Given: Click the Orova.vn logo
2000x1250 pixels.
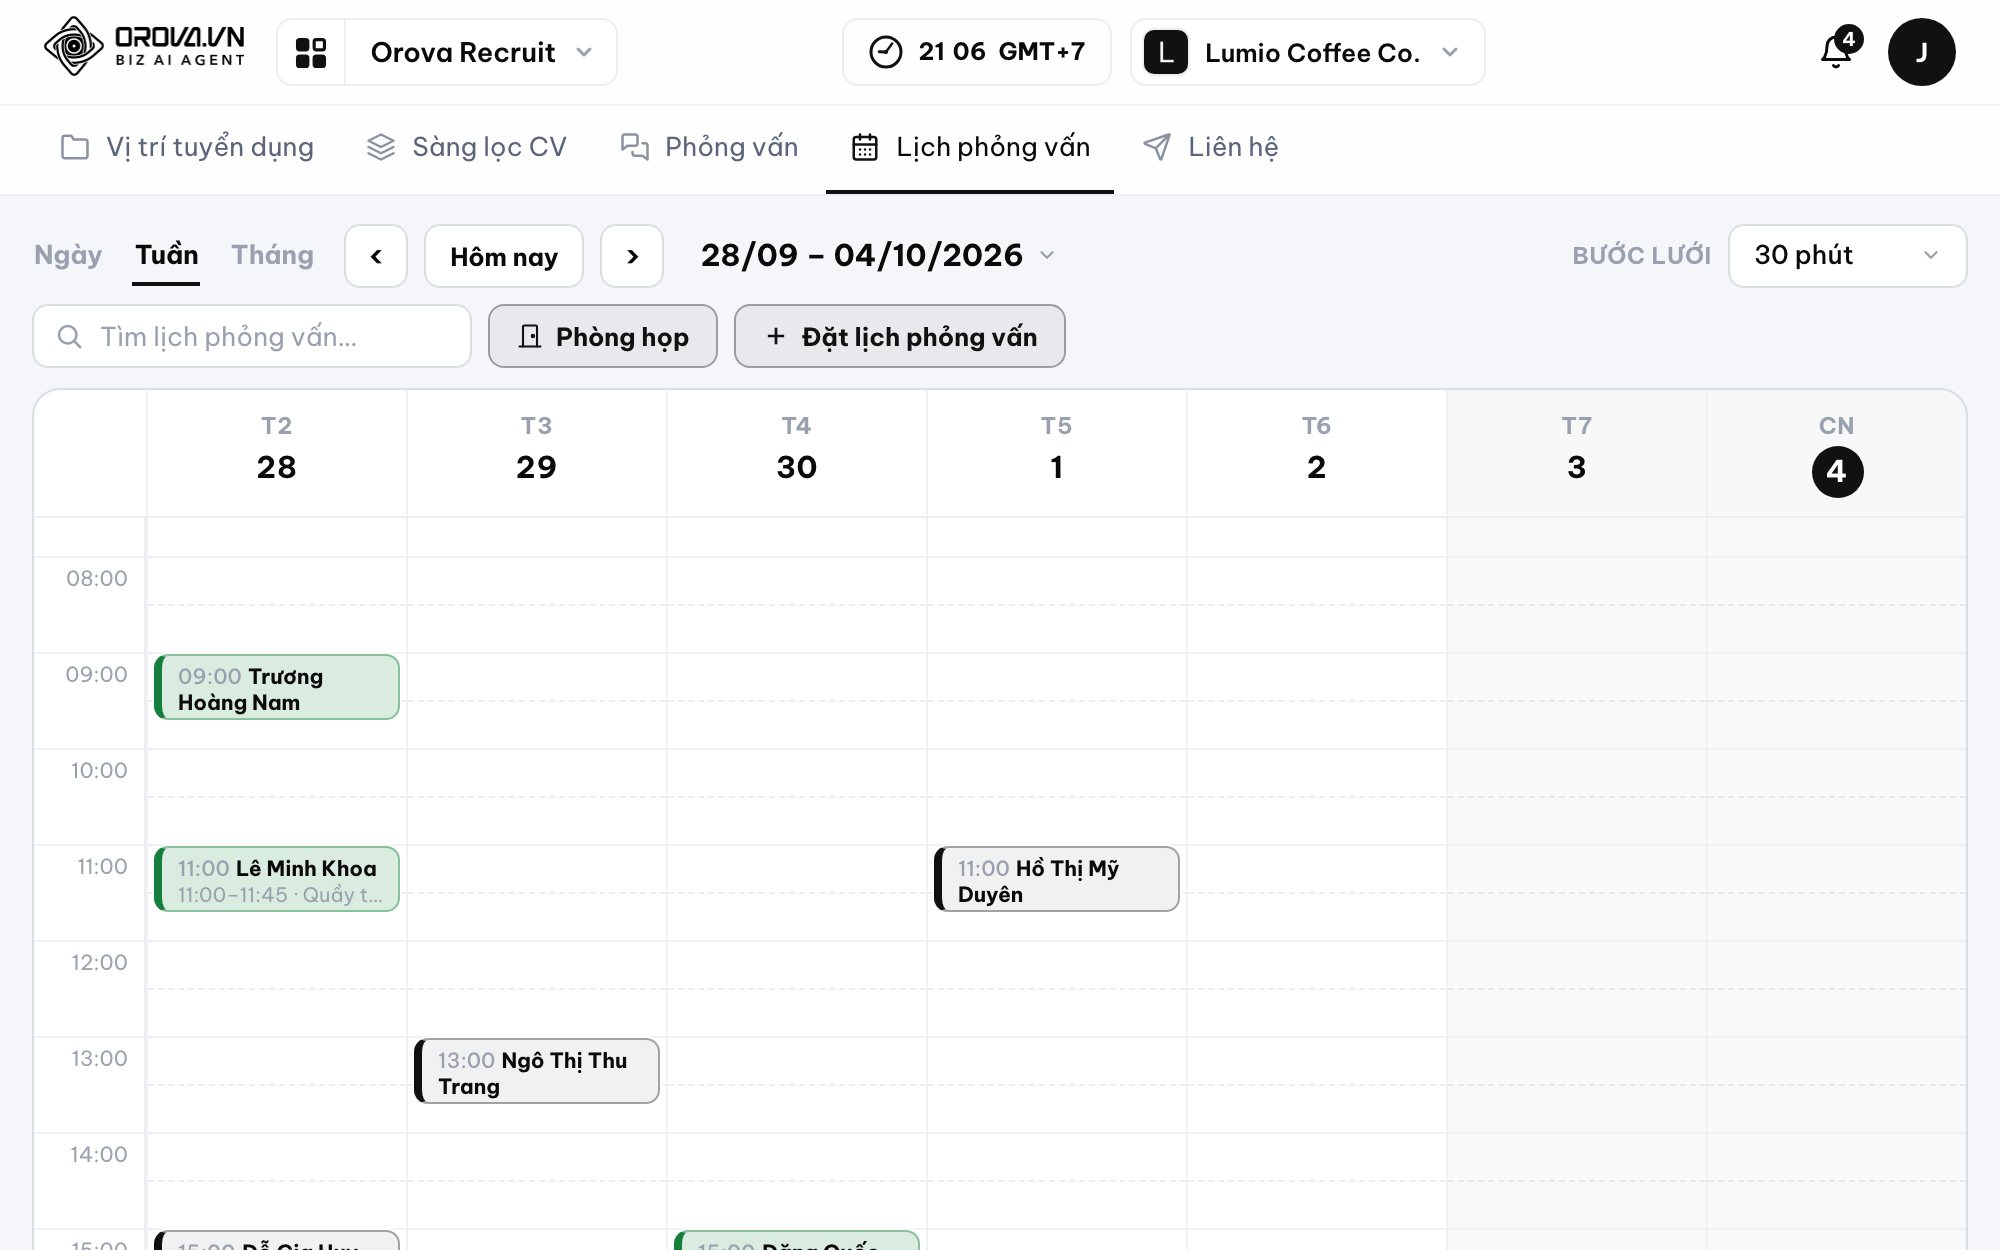Looking at the screenshot, I should [x=144, y=47].
